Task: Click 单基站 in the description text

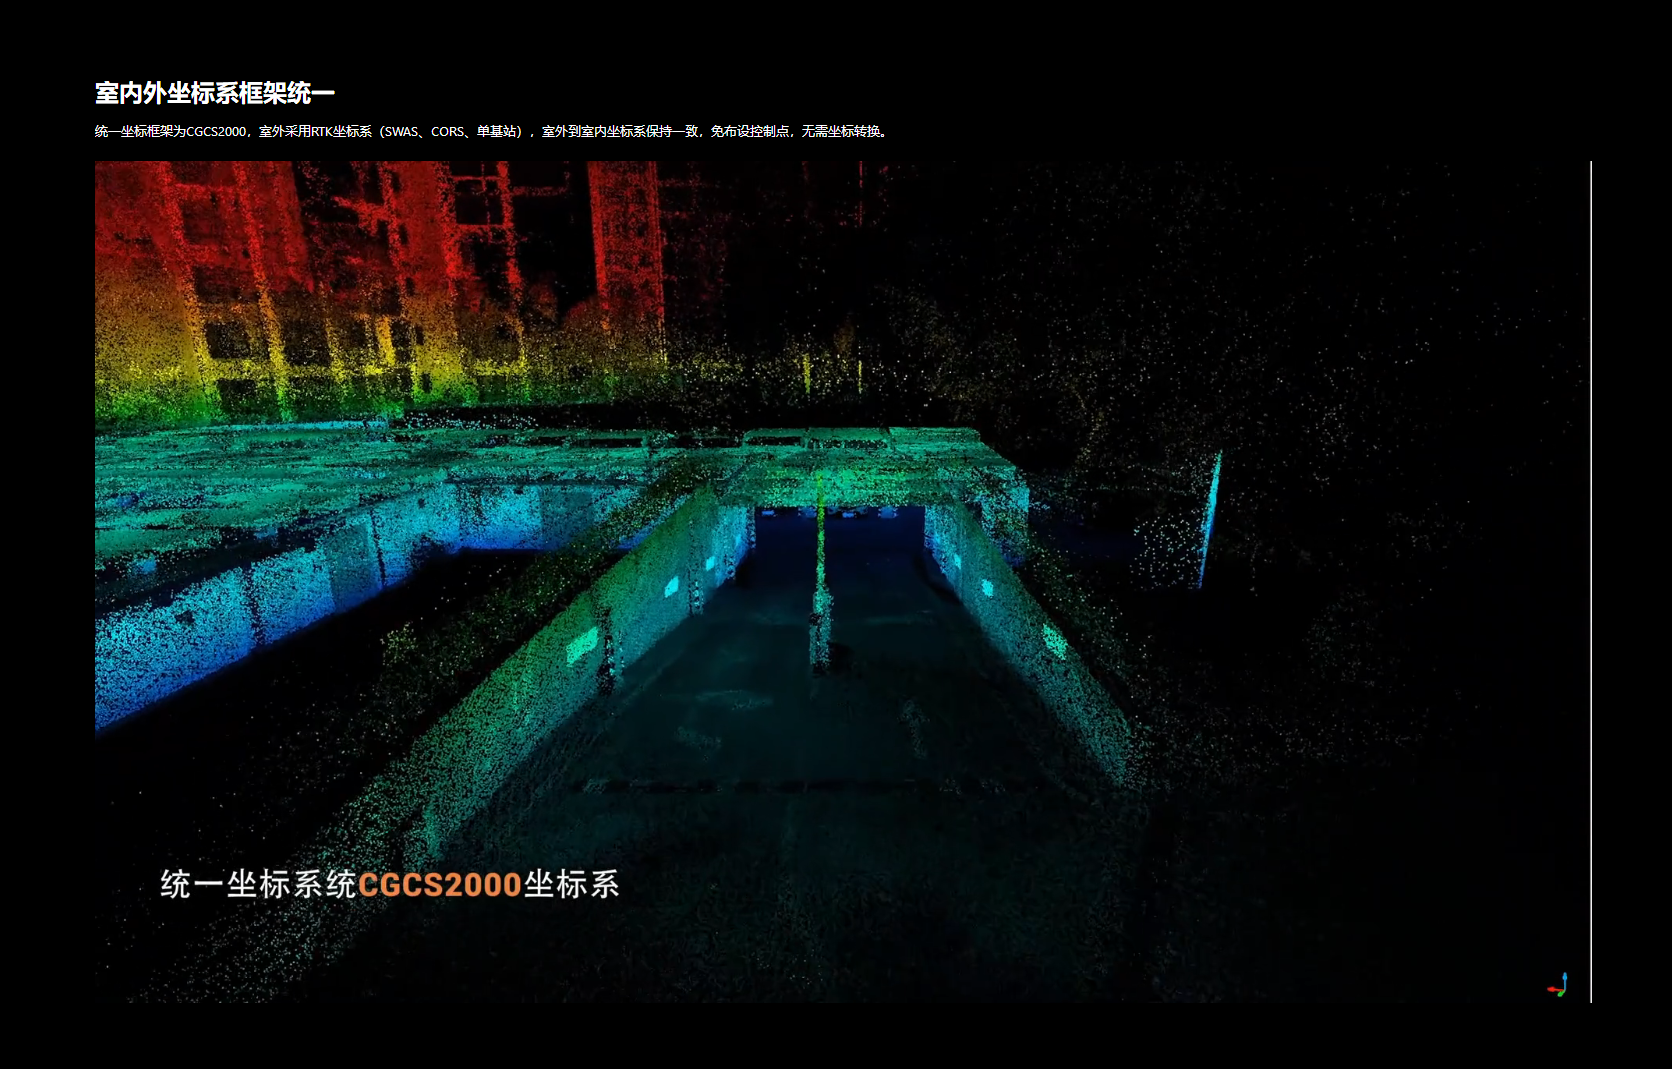Action: coord(496,132)
